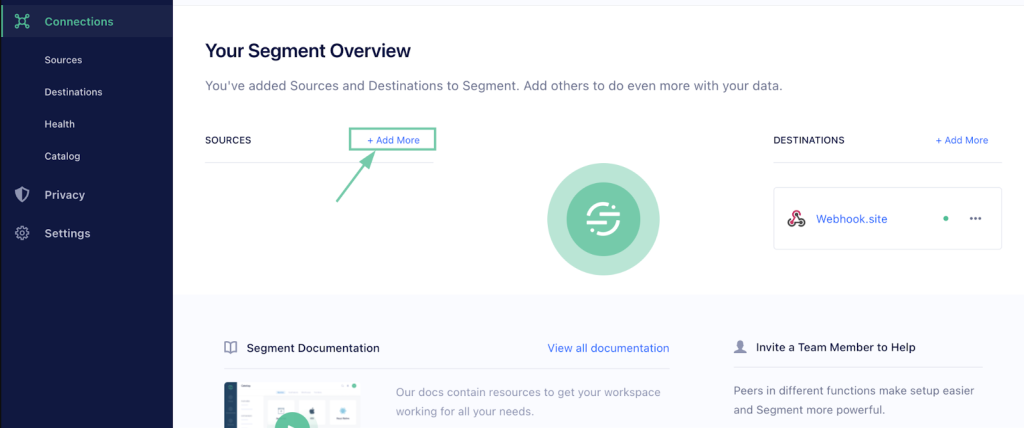Open the Catalog page in sidebar
1024x428 pixels.
(62, 156)
